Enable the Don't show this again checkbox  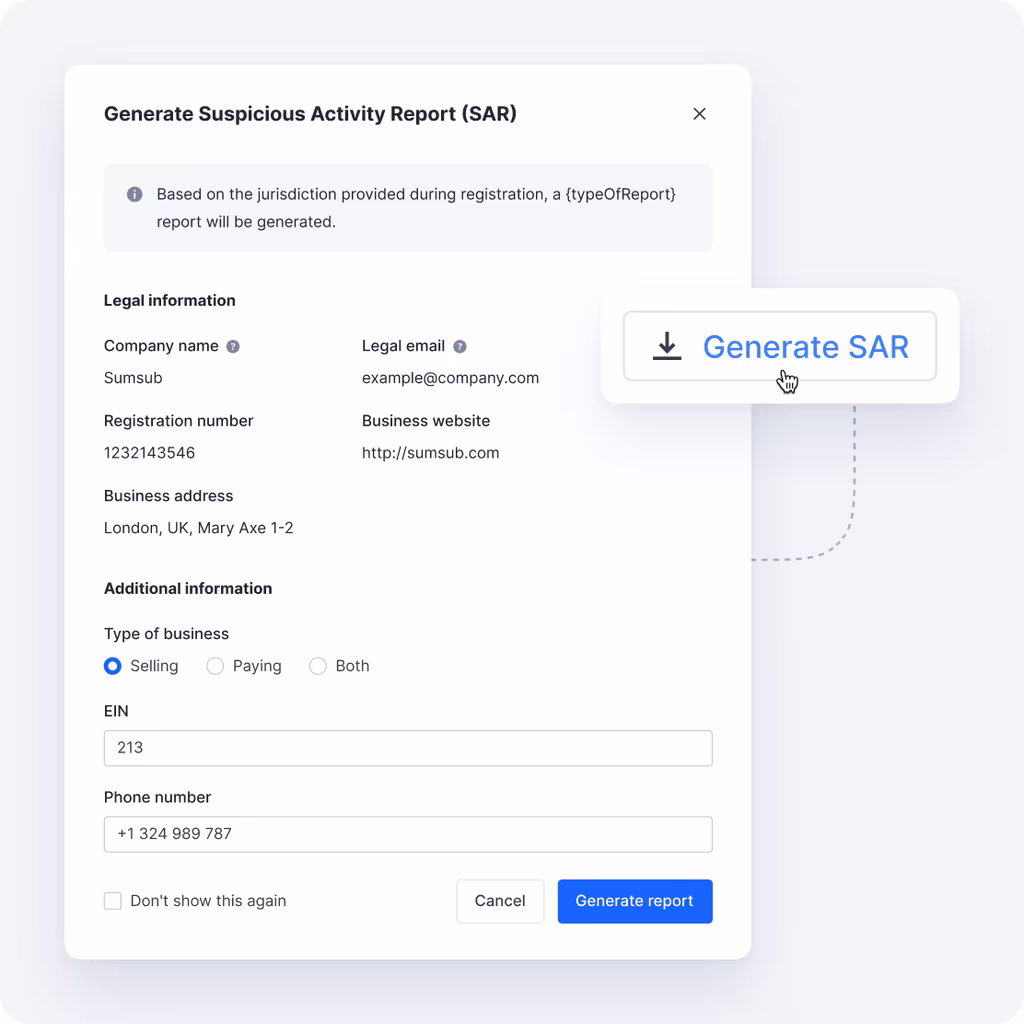pos(113,901)
